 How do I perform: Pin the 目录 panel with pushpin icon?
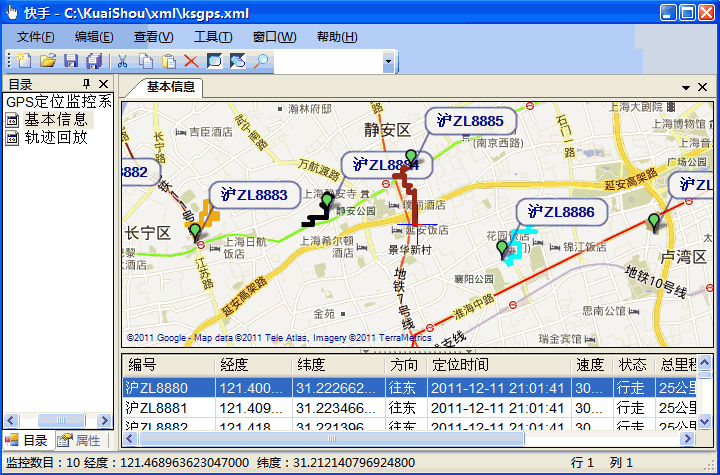pos(86,84)
